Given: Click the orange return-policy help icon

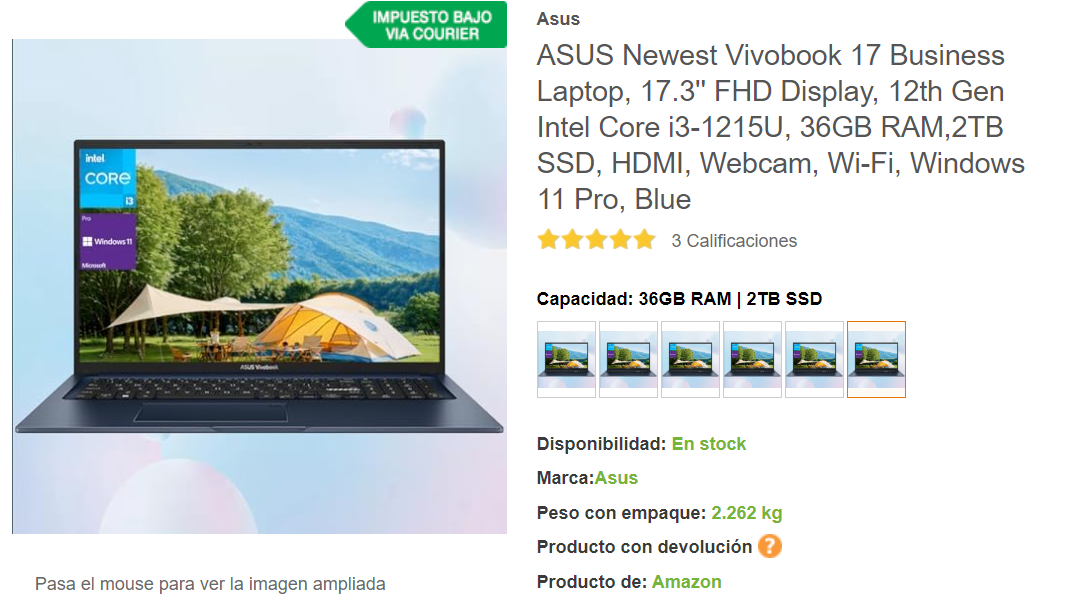Looking at the screenshot, I should [770, 546].
